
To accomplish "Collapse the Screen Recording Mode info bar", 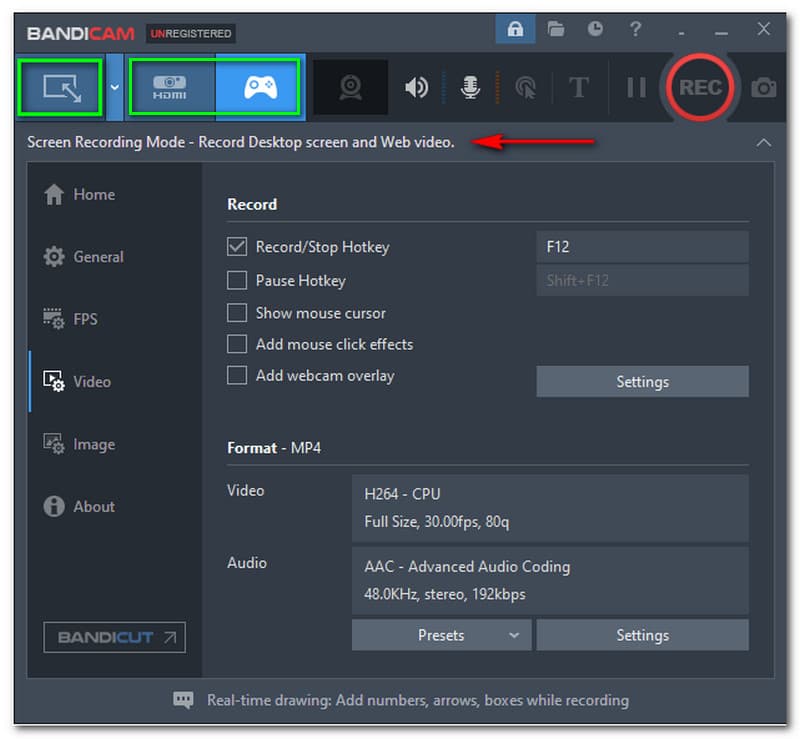I will [763, 143].
